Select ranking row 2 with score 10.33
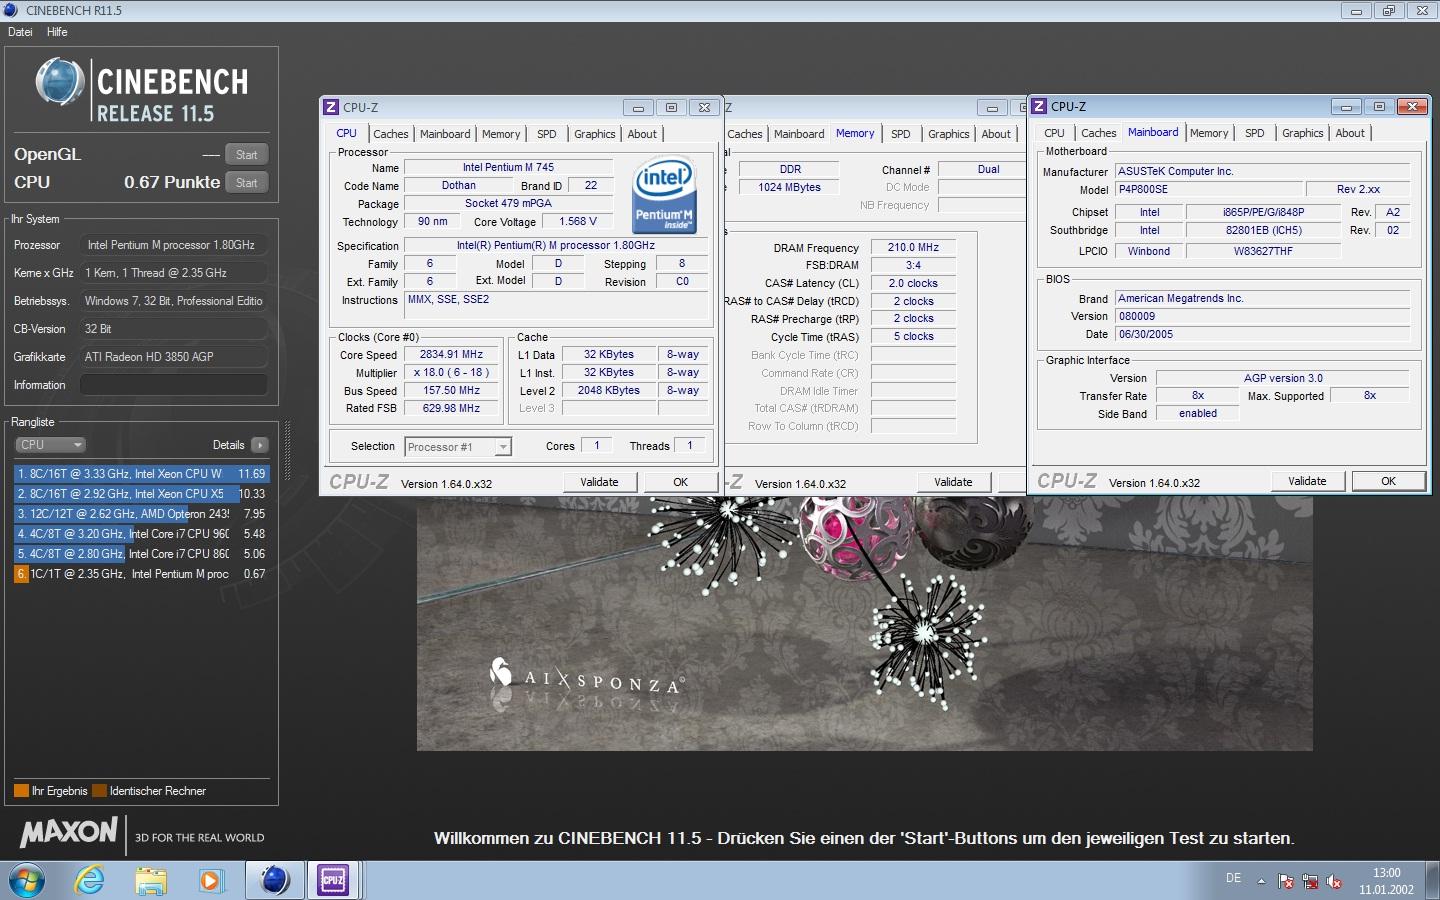The width and height of the screenshot is (1440, 900). click(x=142, y=494)
